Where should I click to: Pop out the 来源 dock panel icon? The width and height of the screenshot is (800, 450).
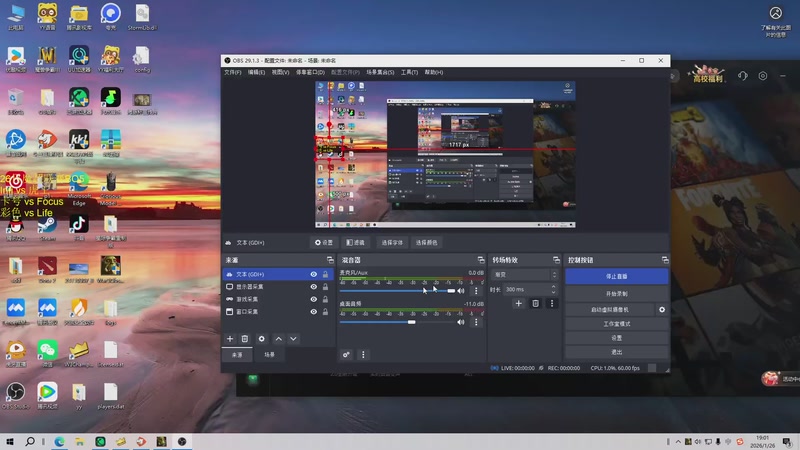pos(330,260)
